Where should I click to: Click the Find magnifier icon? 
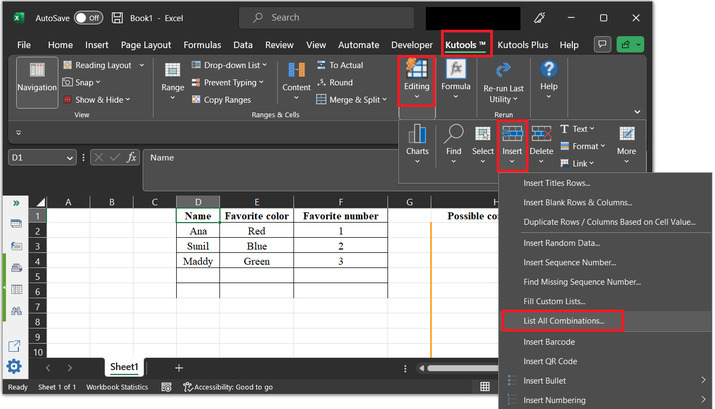pyautogui.click(x=454, y=134)
